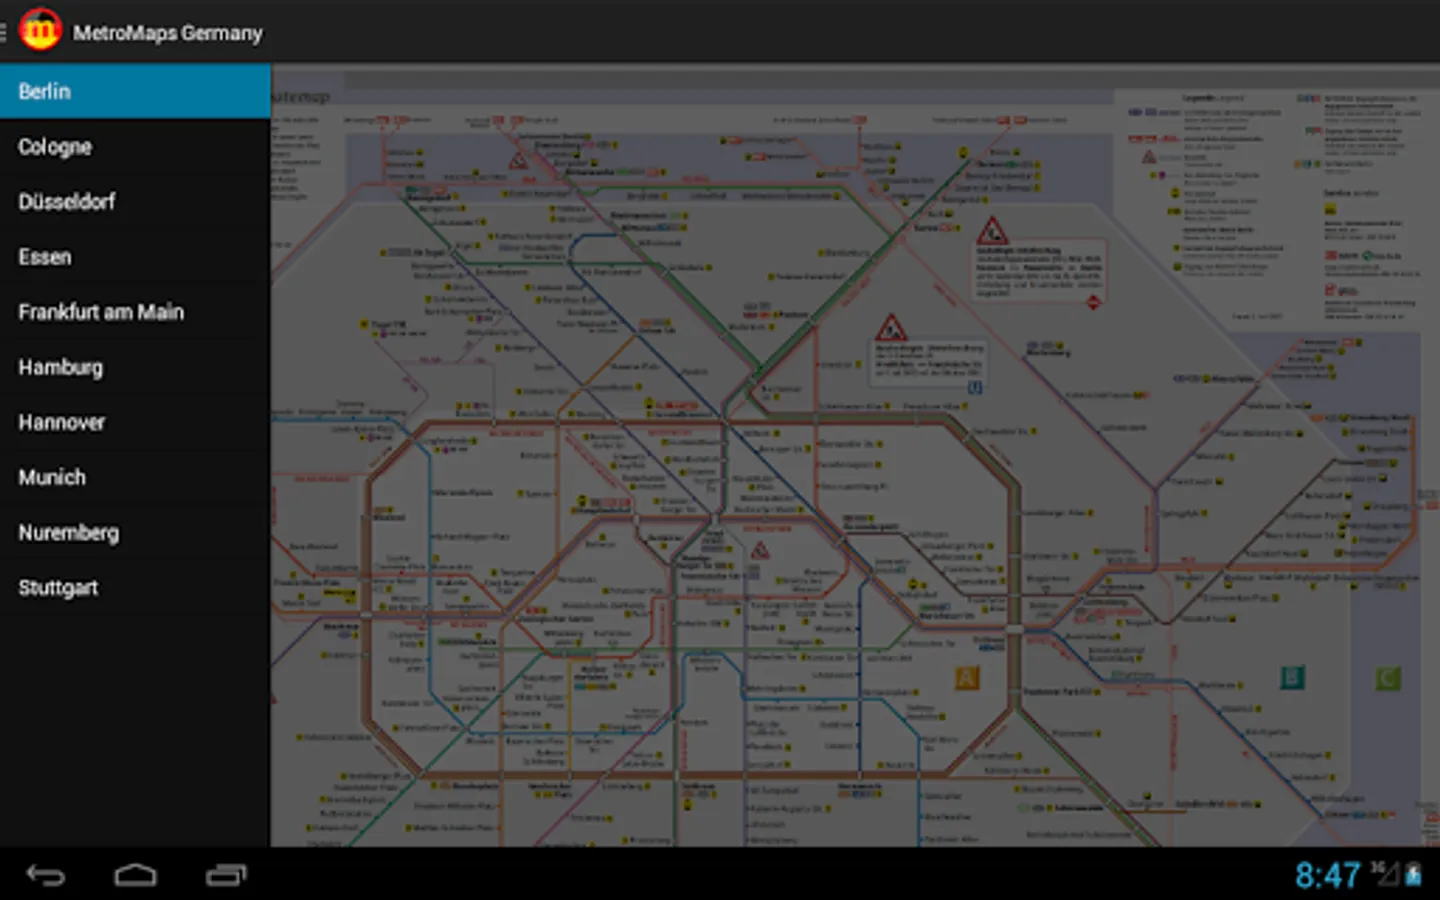
Task: Open the Cologne metro map
Action: (135, 147)
